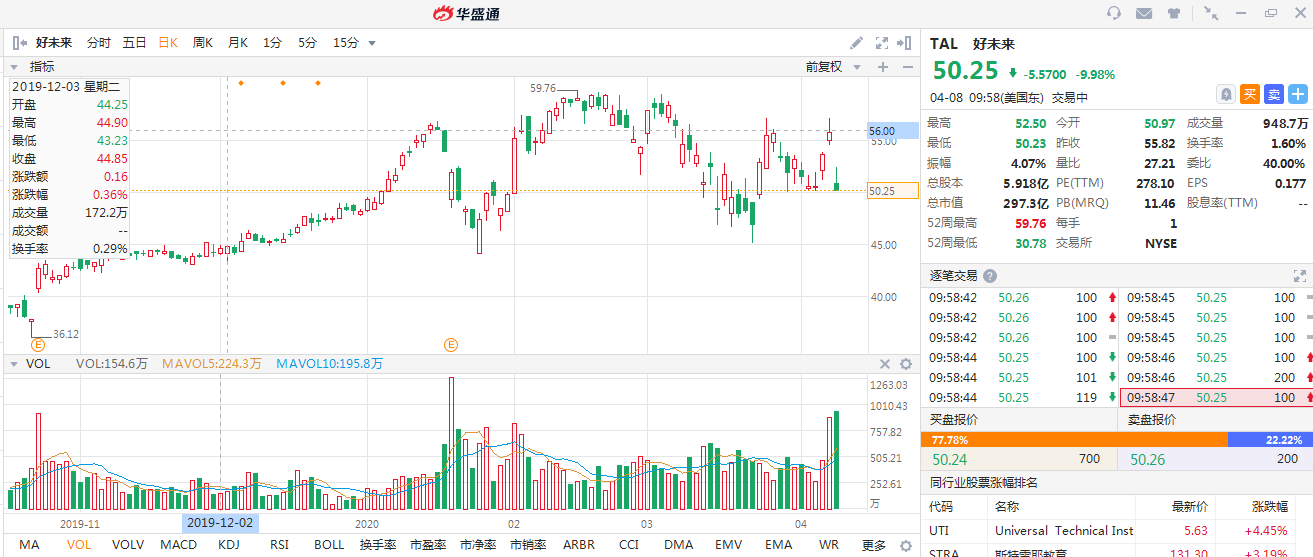
Task: Open the messages envelope icon
Action: pos(1144,13)
